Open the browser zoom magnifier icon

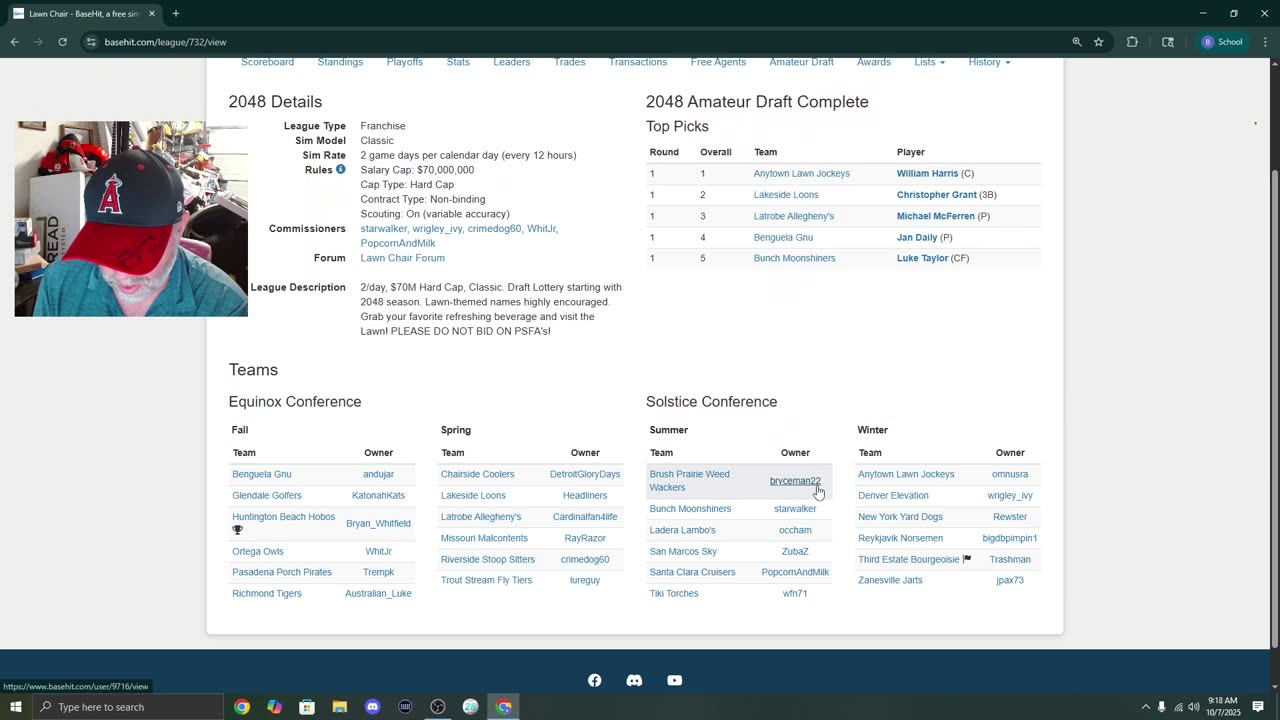point(1077,42)
